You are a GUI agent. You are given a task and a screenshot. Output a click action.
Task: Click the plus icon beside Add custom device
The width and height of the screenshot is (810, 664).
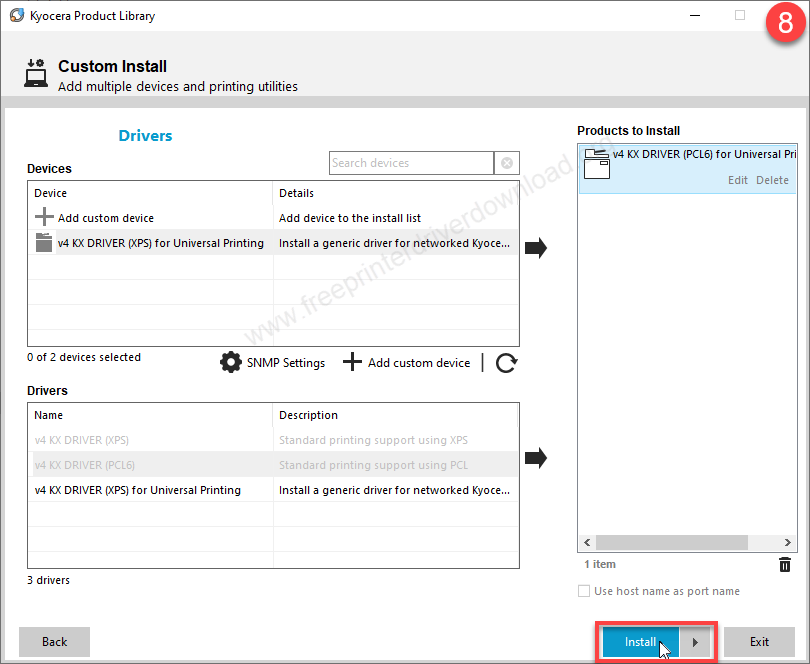(x=352, y=362)
